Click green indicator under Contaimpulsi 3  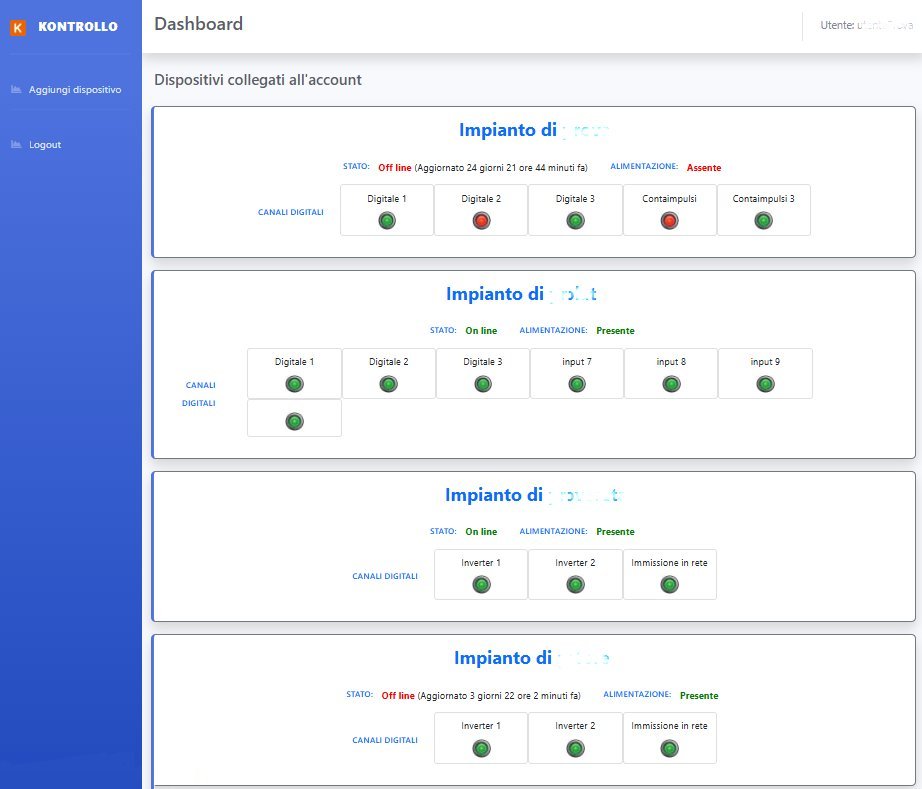(x=763, y=221)
